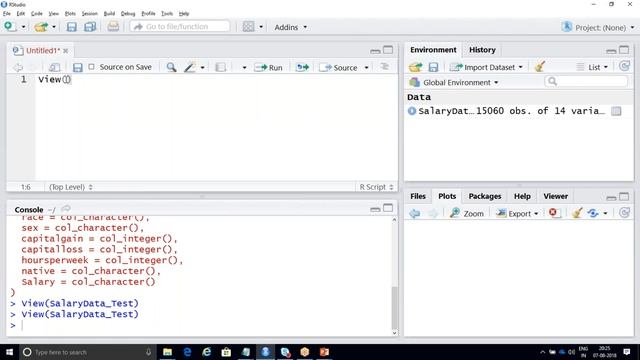
Task: Refresh the Environment pane
Action: (624, 66)
